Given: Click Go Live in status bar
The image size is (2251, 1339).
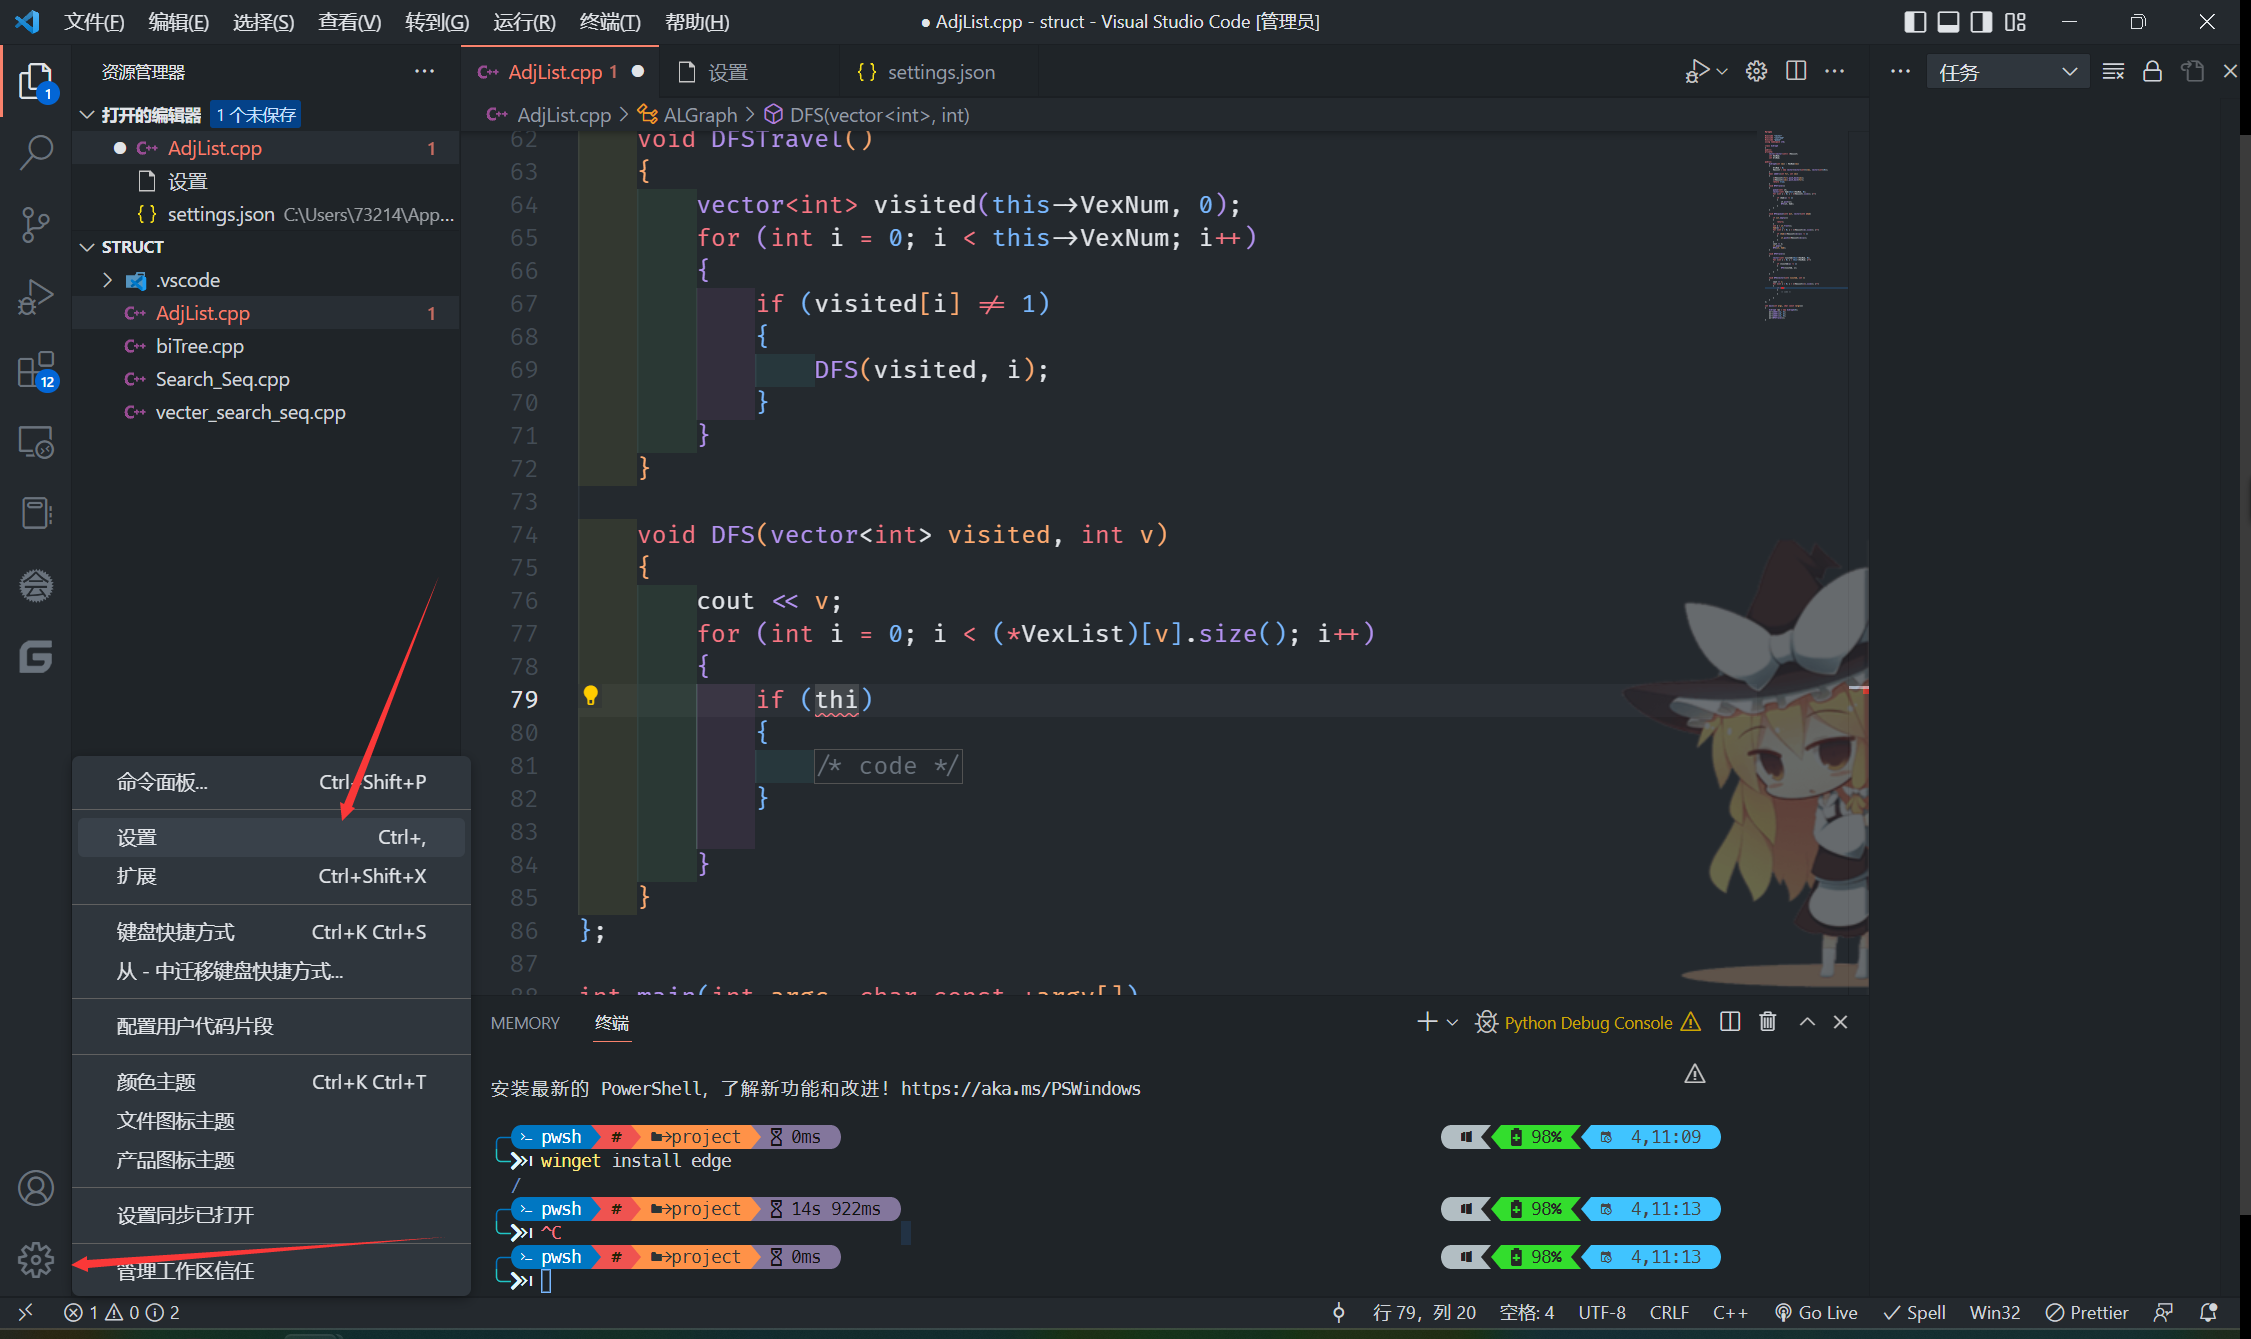Looking at the screenshot, I should (1816, 1312).
